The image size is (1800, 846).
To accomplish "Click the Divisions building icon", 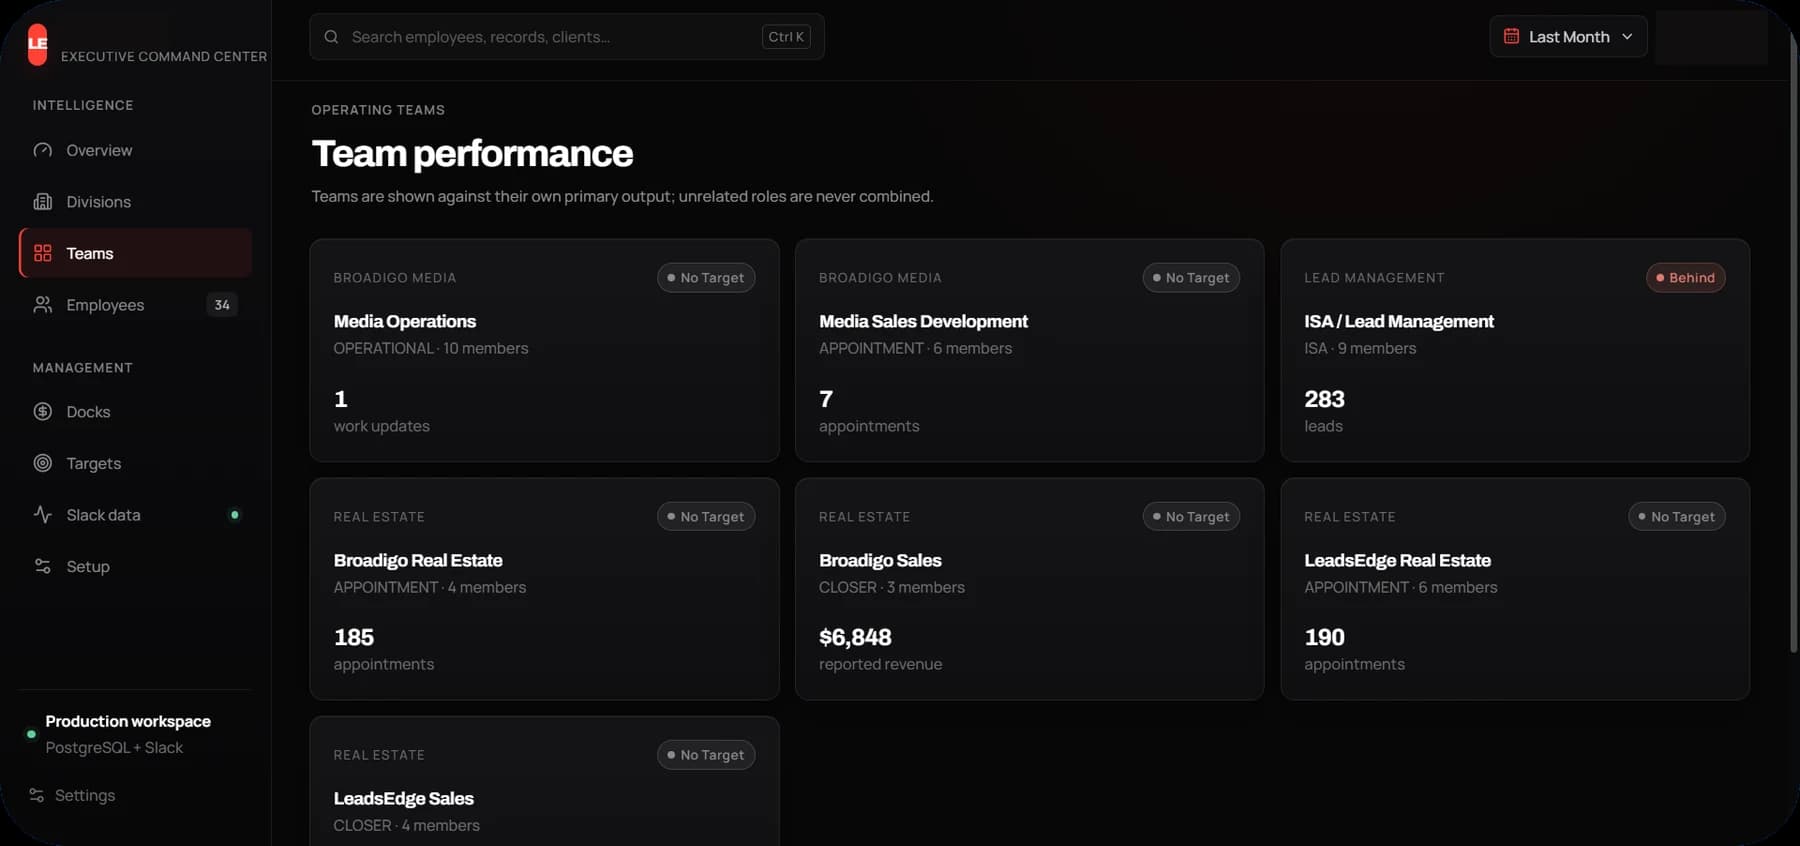I will (x=43, y=202).
